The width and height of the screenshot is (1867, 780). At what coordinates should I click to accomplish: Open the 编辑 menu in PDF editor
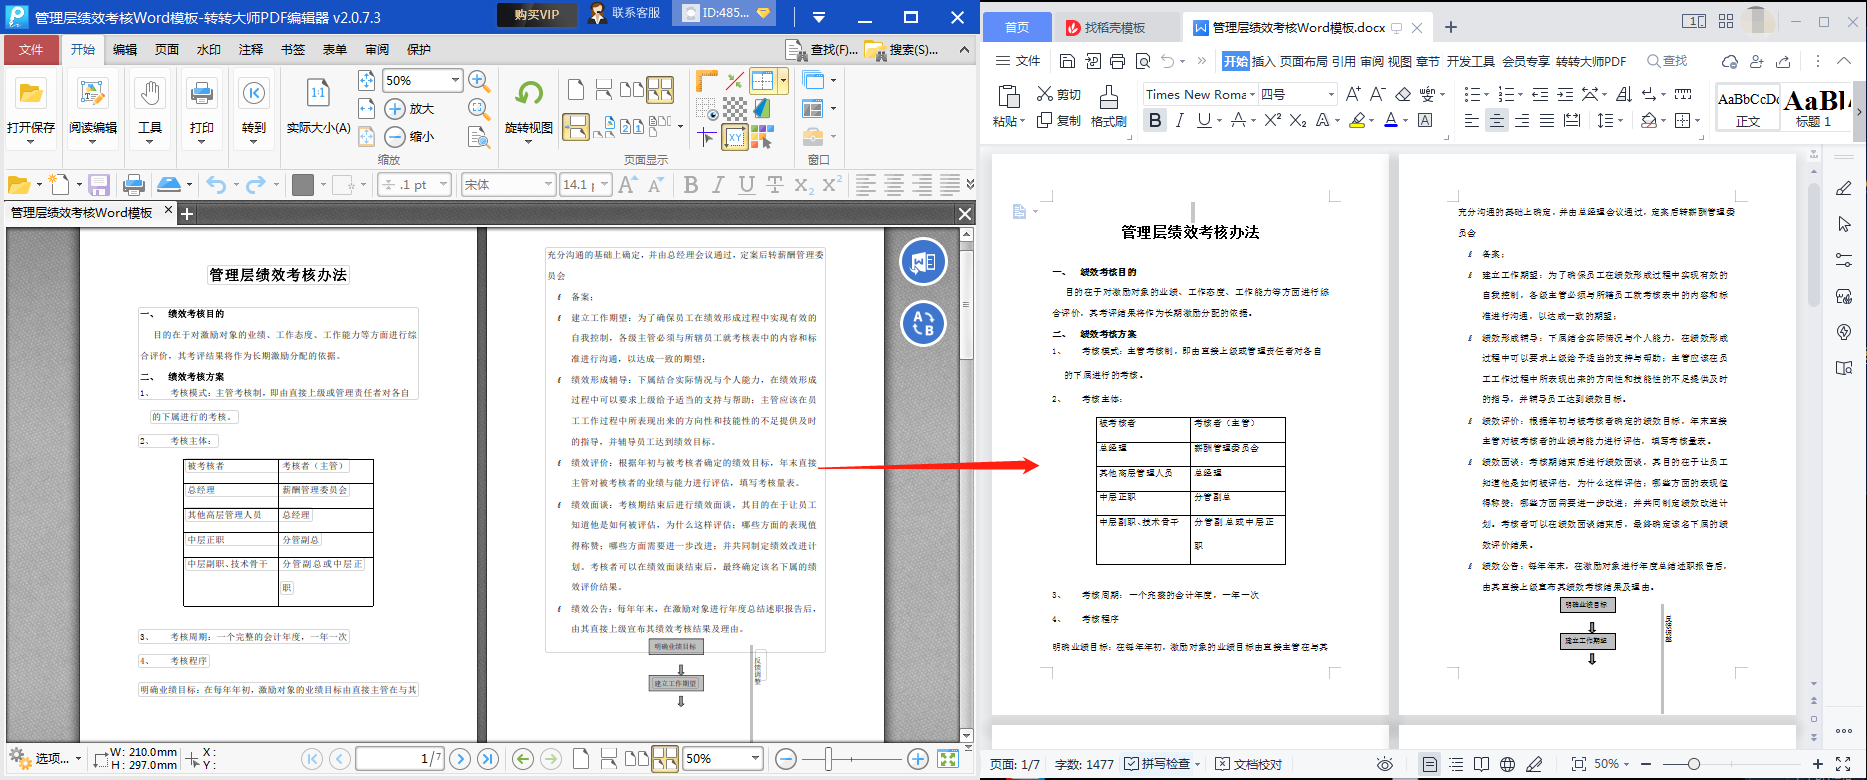[x=125, y=49]
